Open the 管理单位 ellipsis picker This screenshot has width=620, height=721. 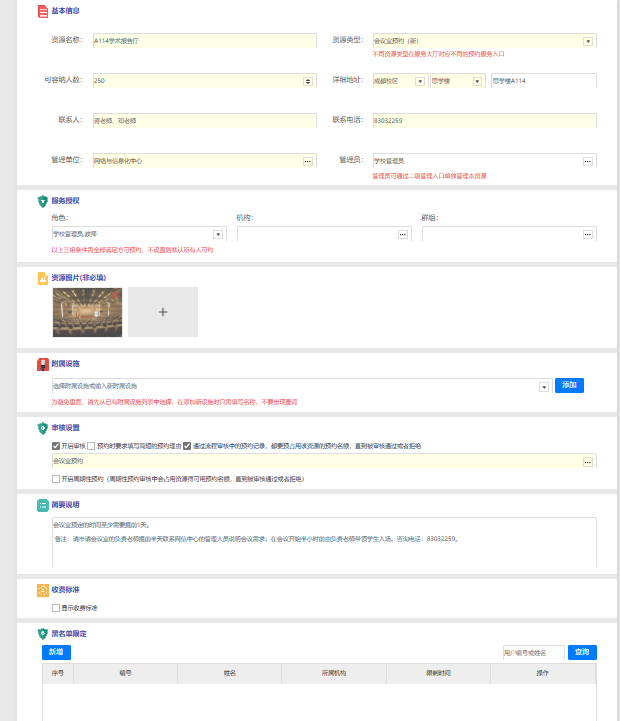(x=308, y=160)
